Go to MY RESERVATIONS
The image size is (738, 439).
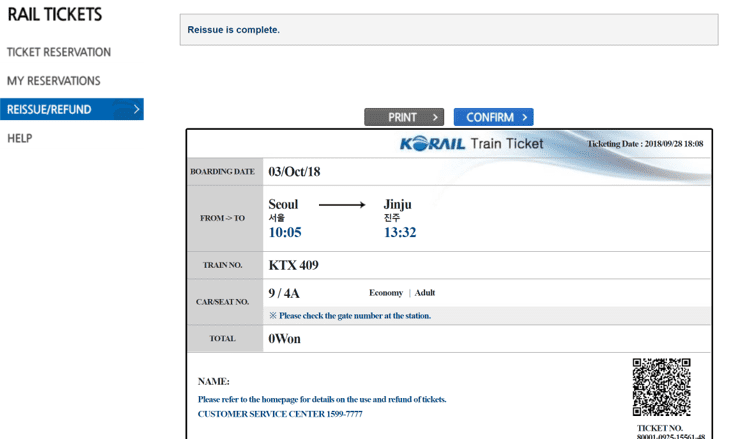pos(53,80)
